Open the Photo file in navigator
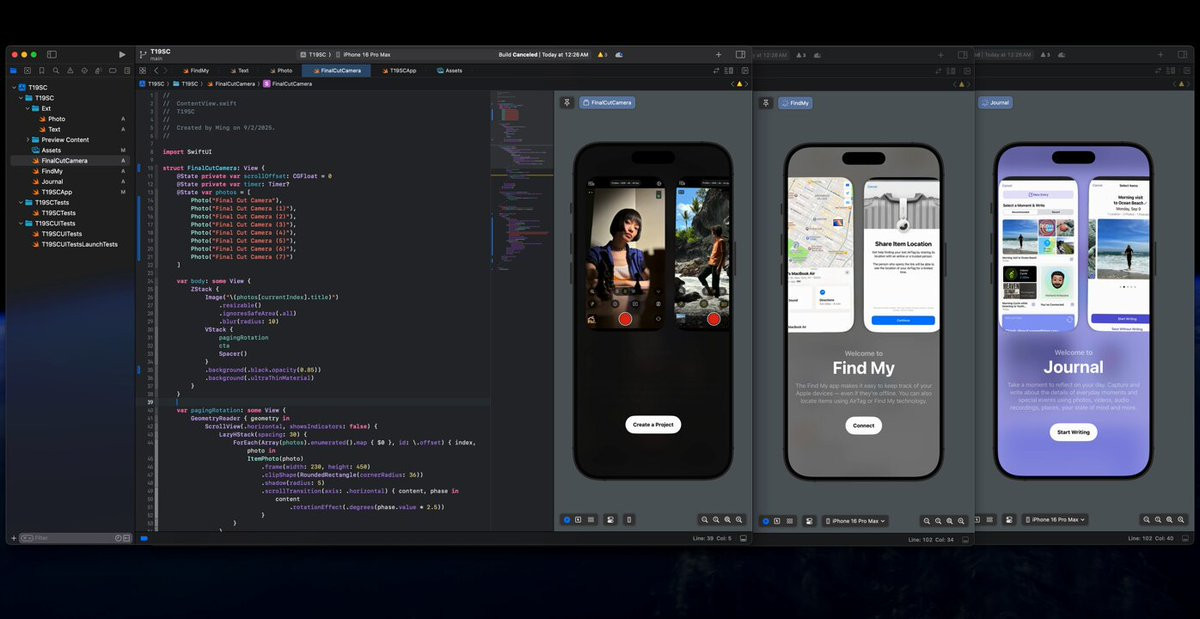This screenshot has width=1200, height=619. coord(56,119)
